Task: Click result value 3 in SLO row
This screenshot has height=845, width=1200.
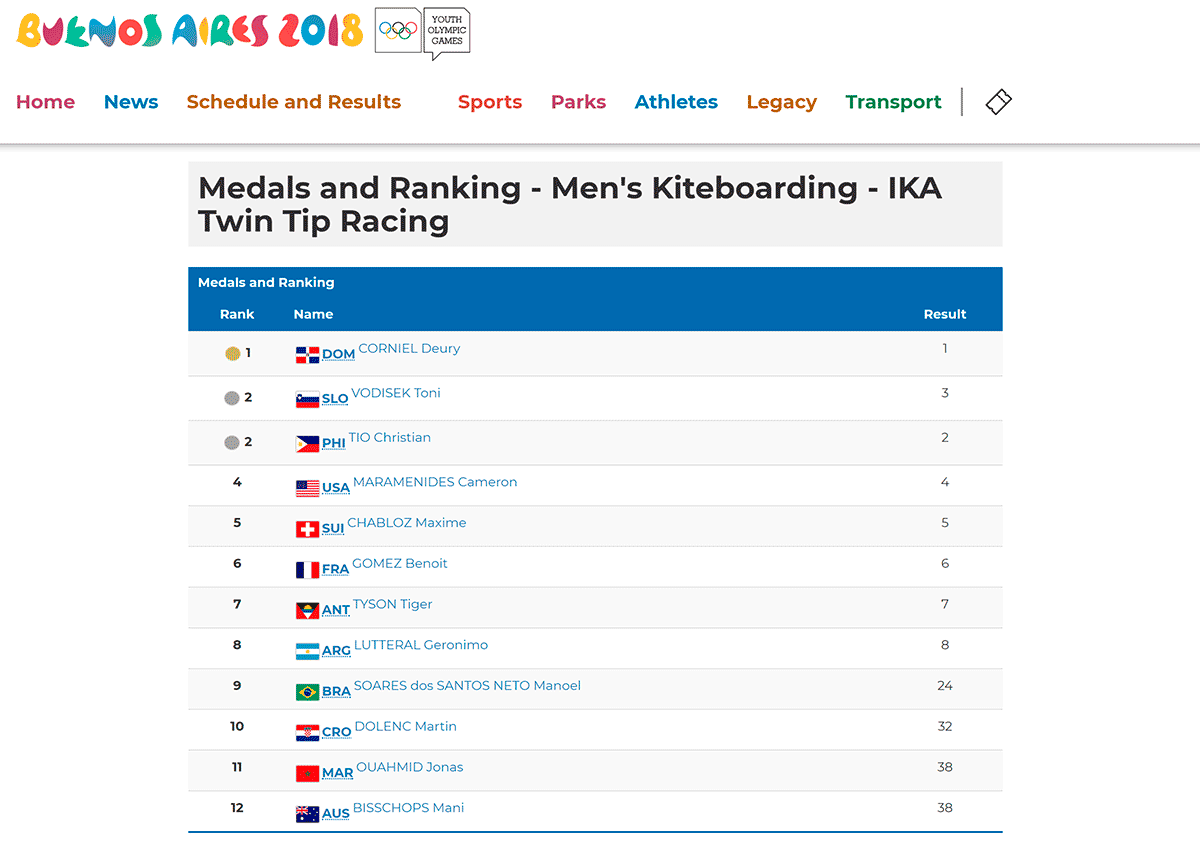Action: pyautogui.click(x=945, y=393)
